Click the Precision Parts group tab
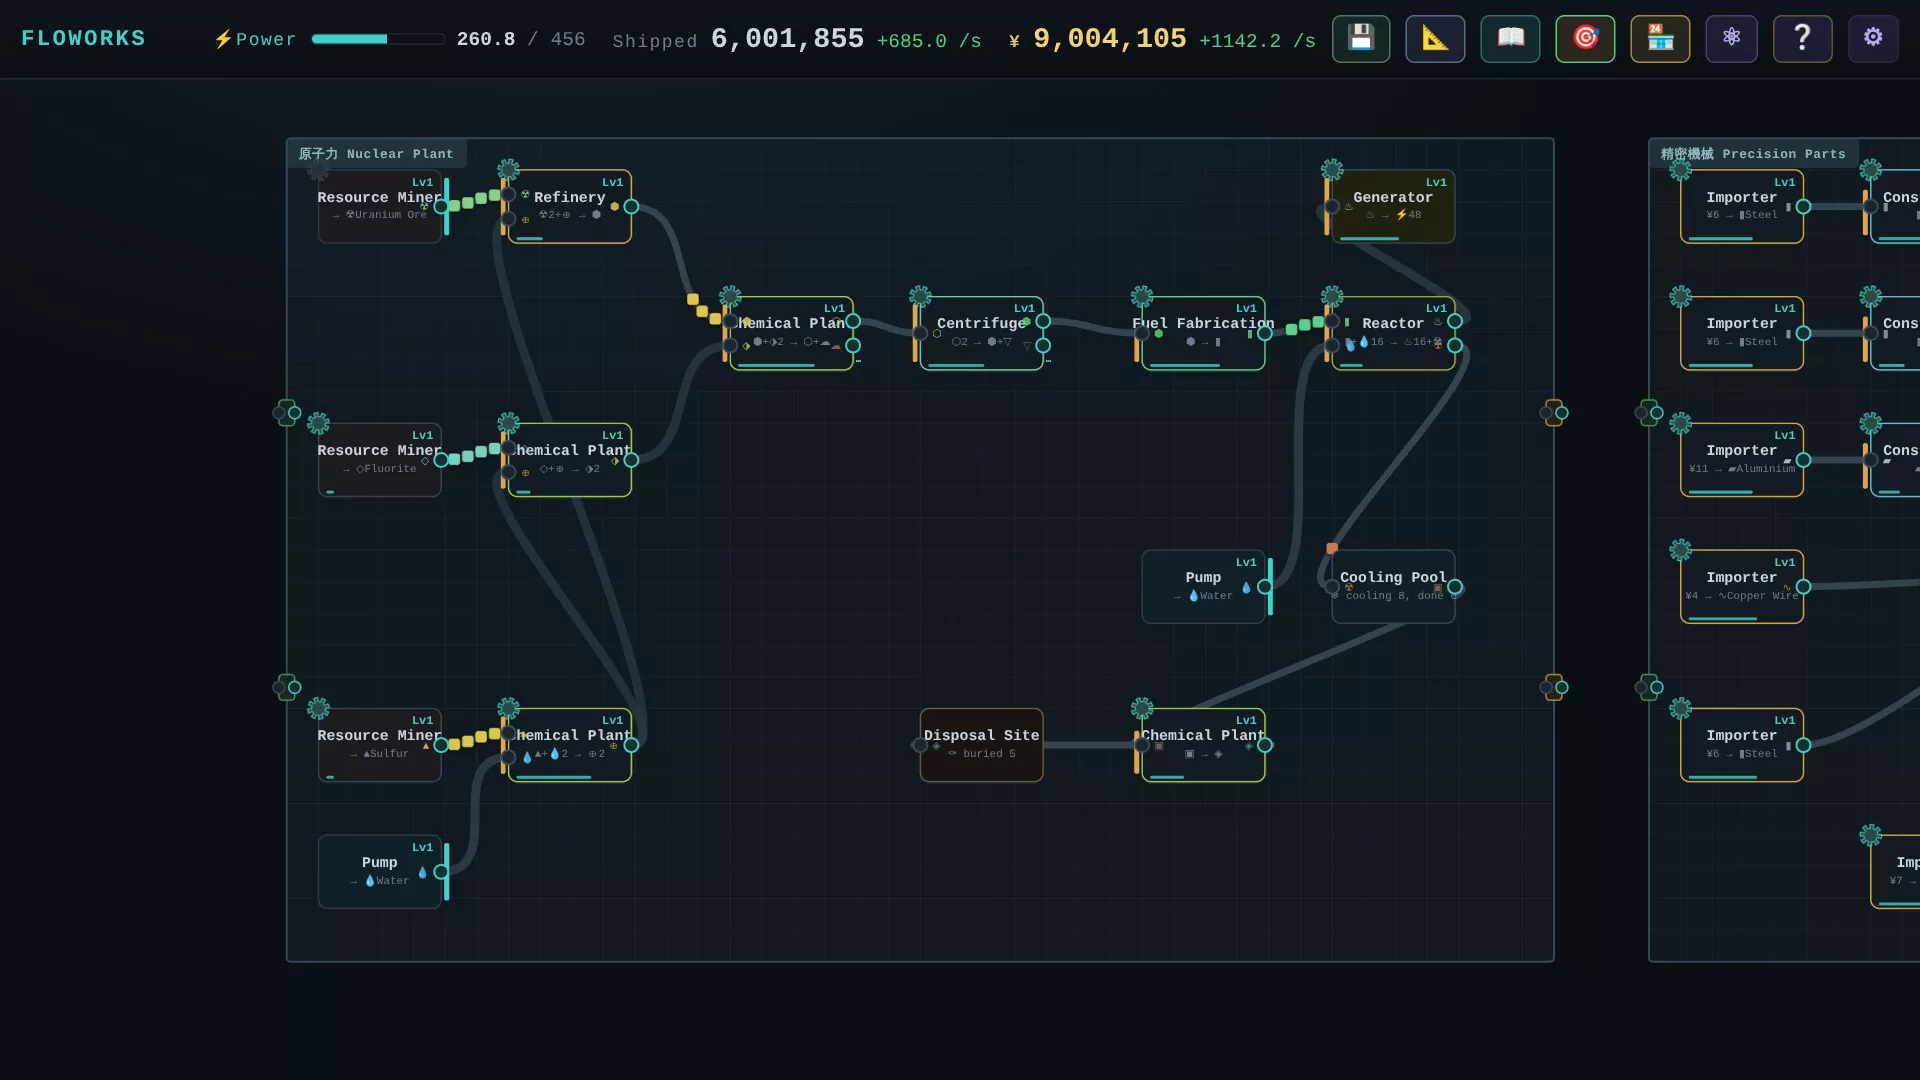This screenshot has width=1920, height=1080. tap(1753, 154)
